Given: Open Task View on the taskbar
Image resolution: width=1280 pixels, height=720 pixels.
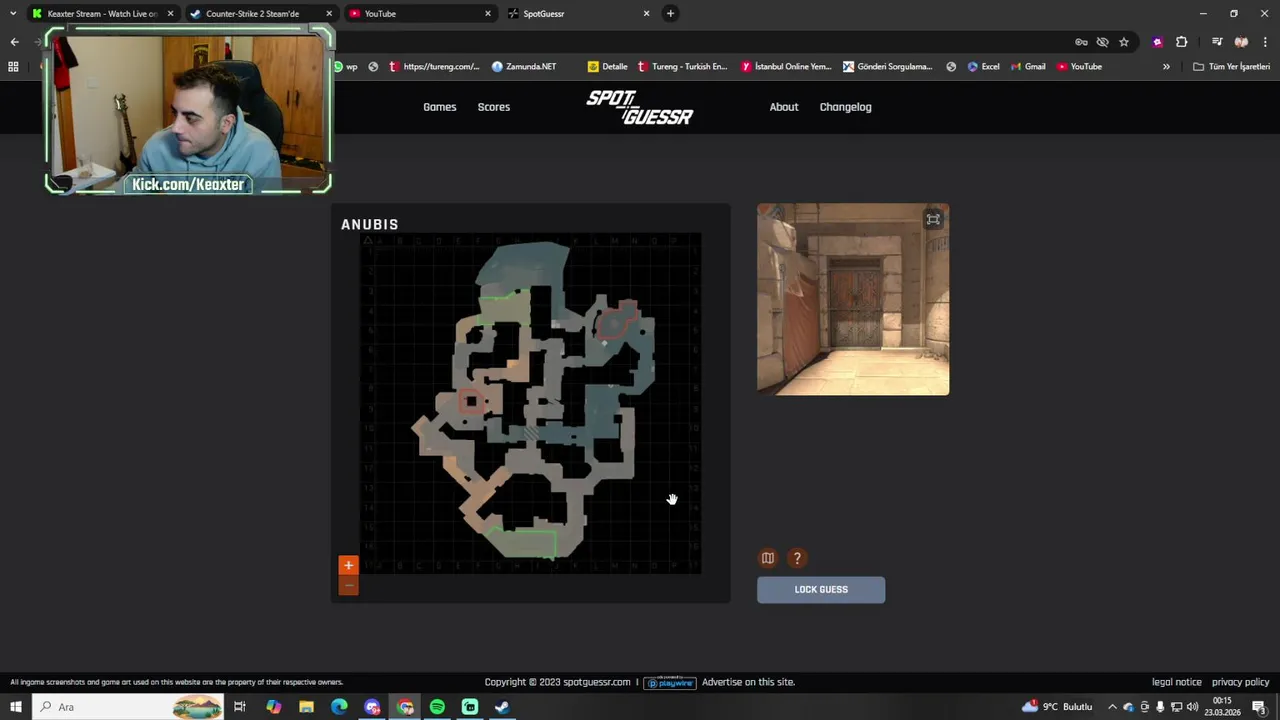Looking at the screenshot, I should tap(240, 707).
